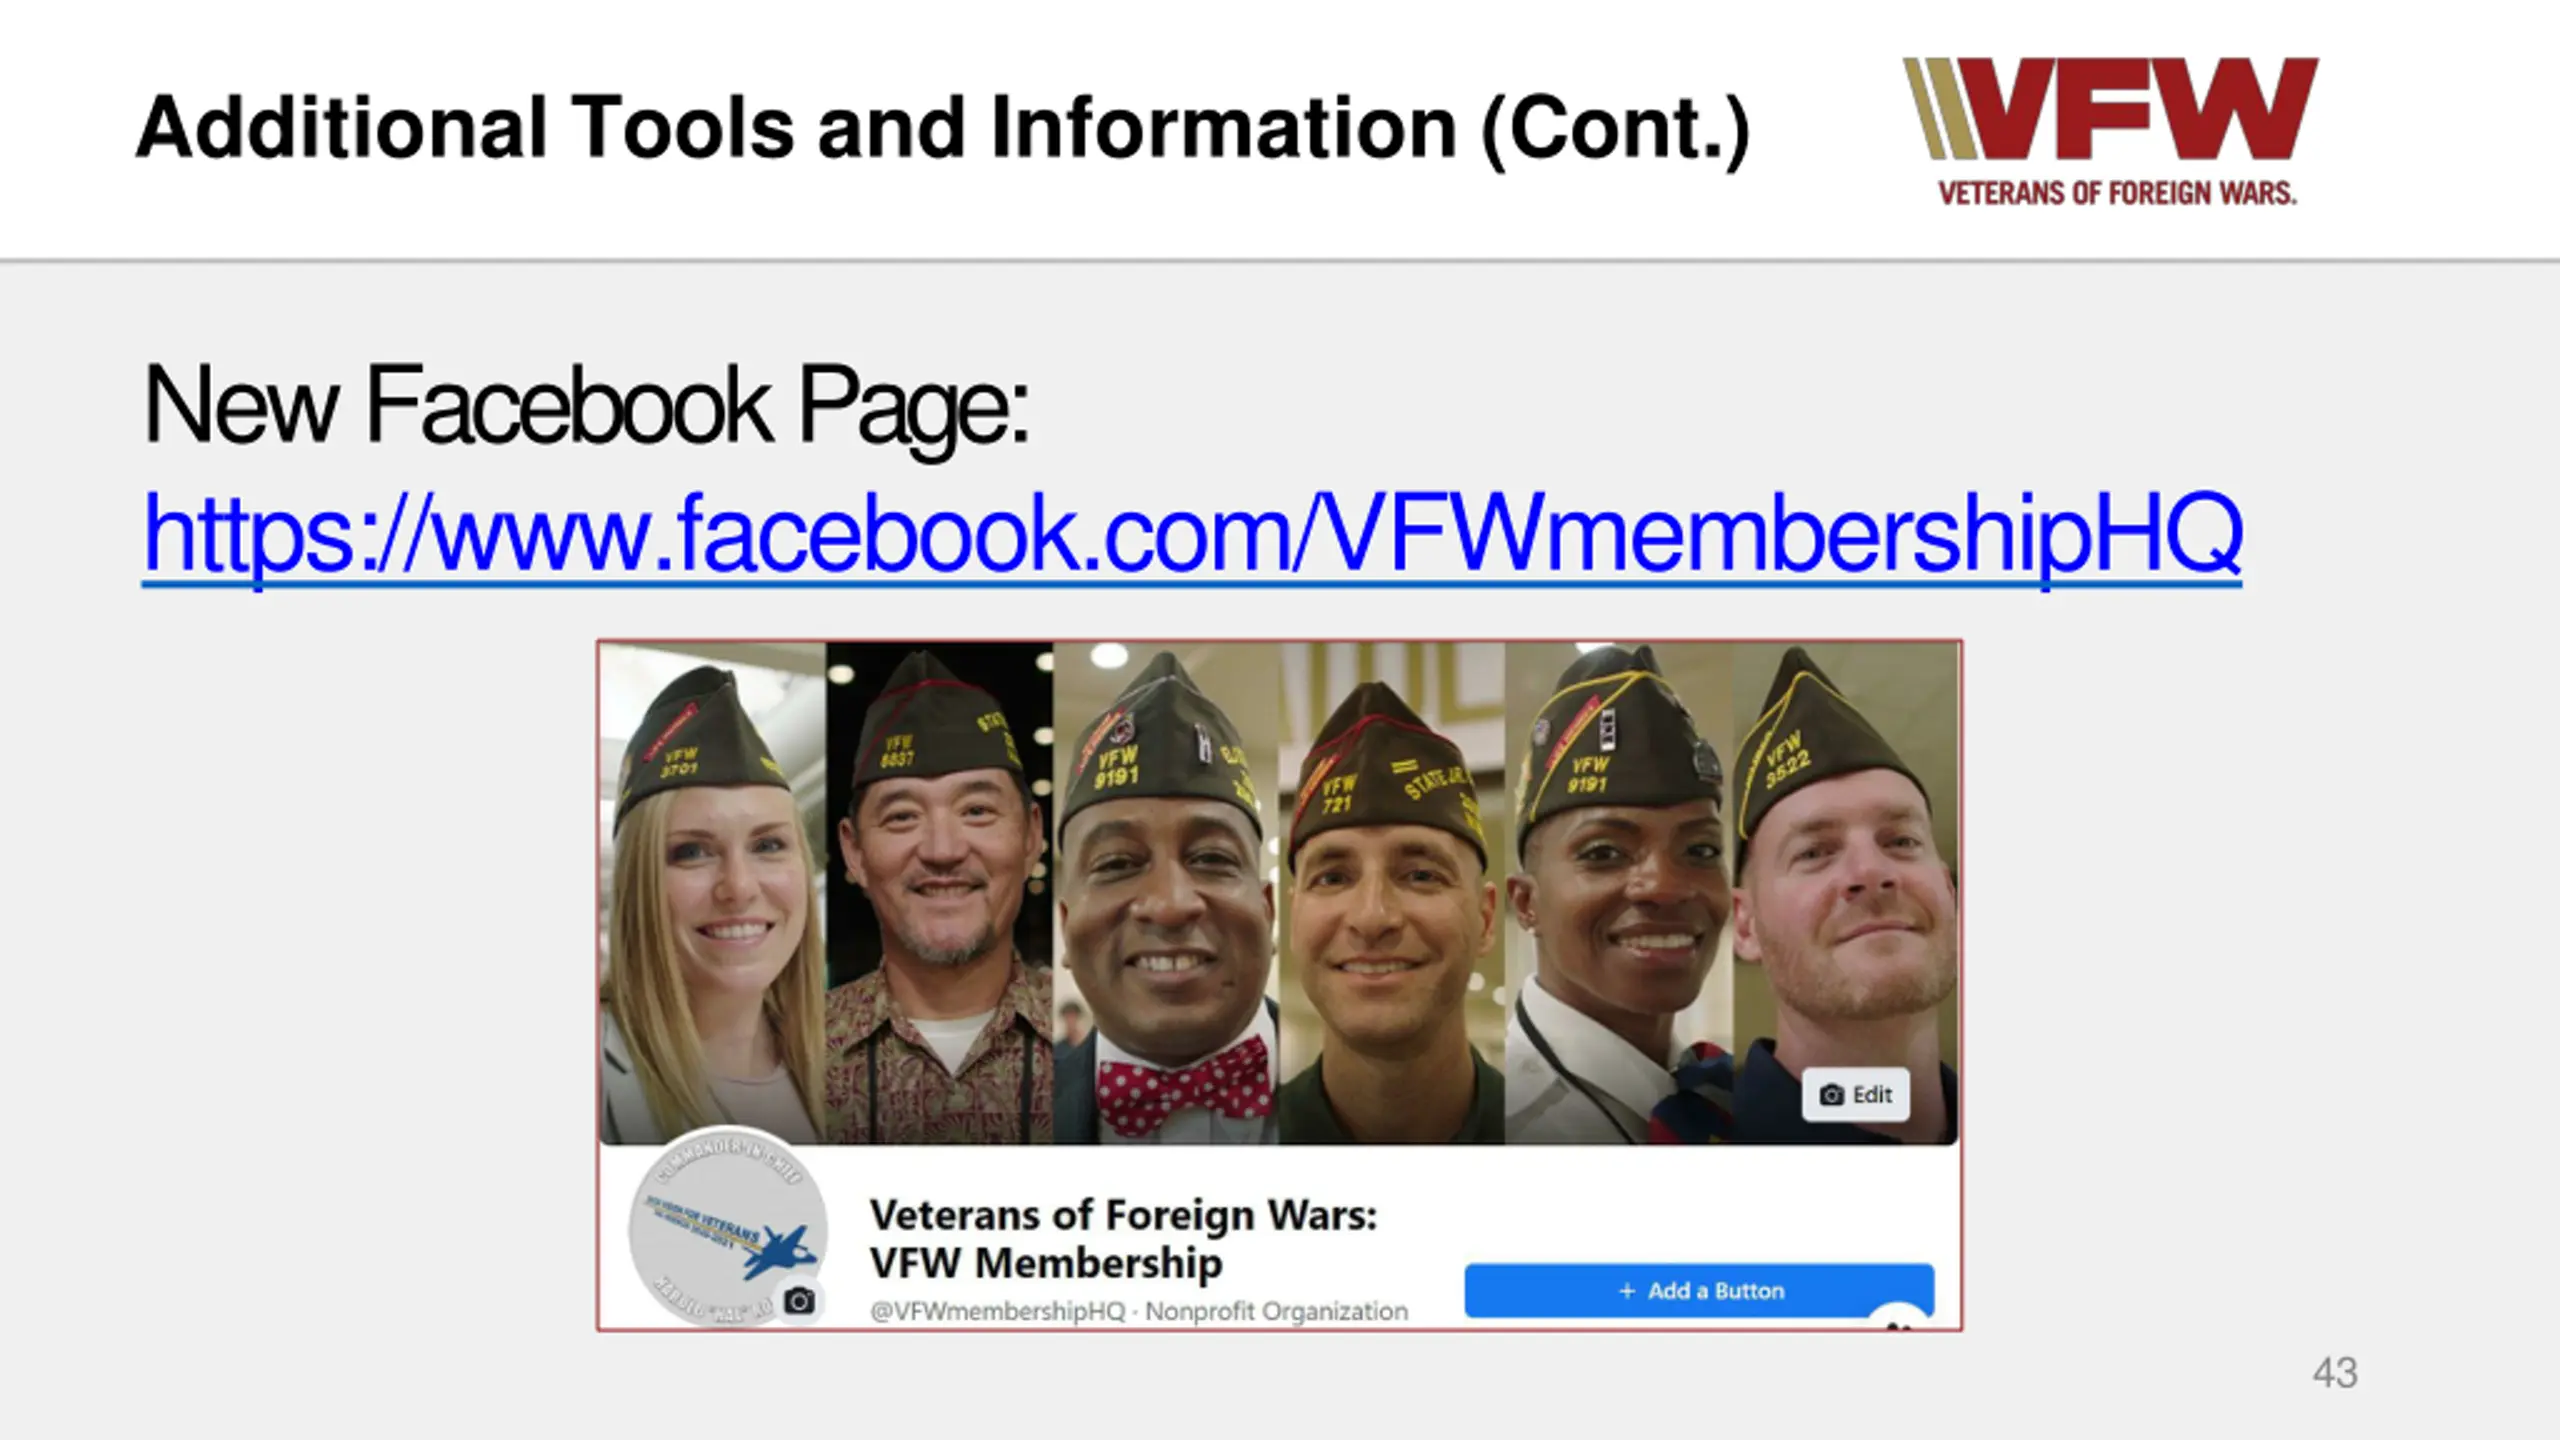The height and width of the screenshot is (1440, 2560).
Task: Select the portrait with the VFW 8837 cap
Action: click(939, 893)
